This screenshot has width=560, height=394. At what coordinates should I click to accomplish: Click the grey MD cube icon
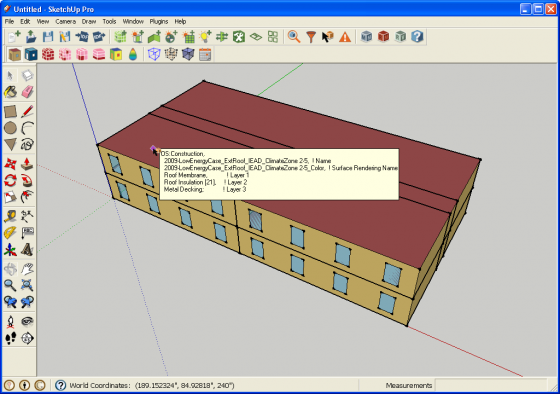(366, 37)
